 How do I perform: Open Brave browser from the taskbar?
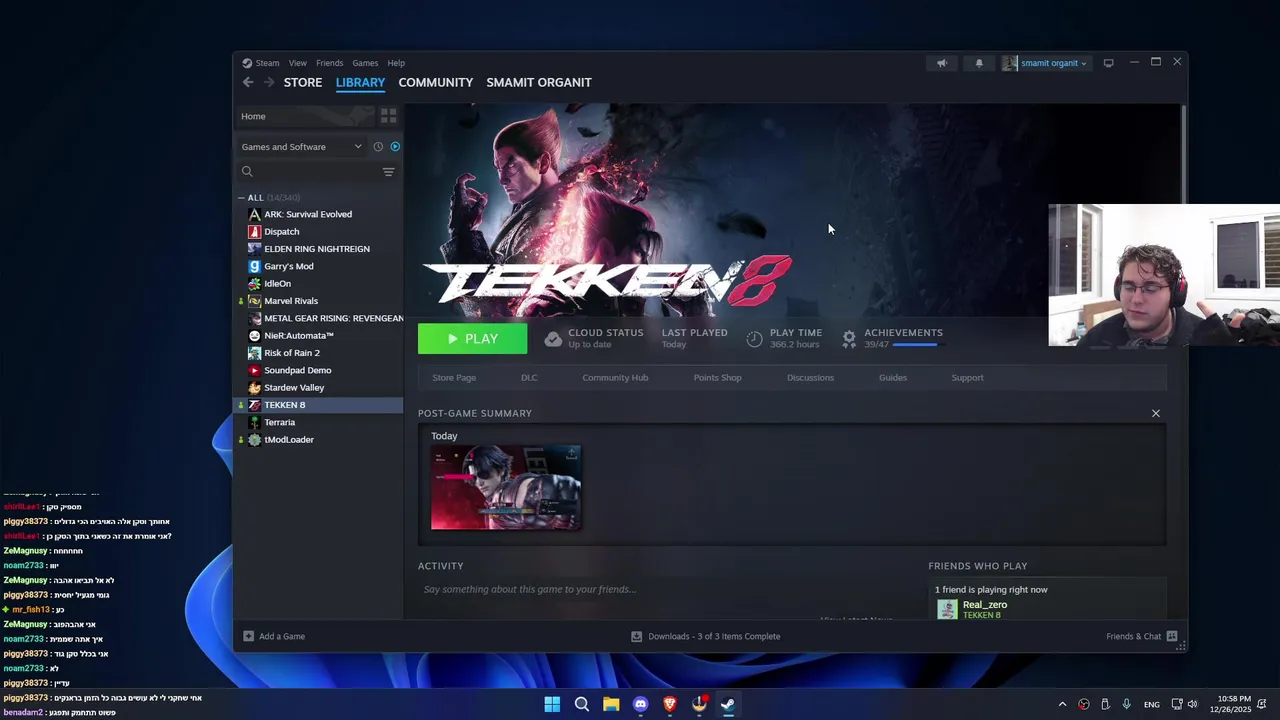(670, 704)
